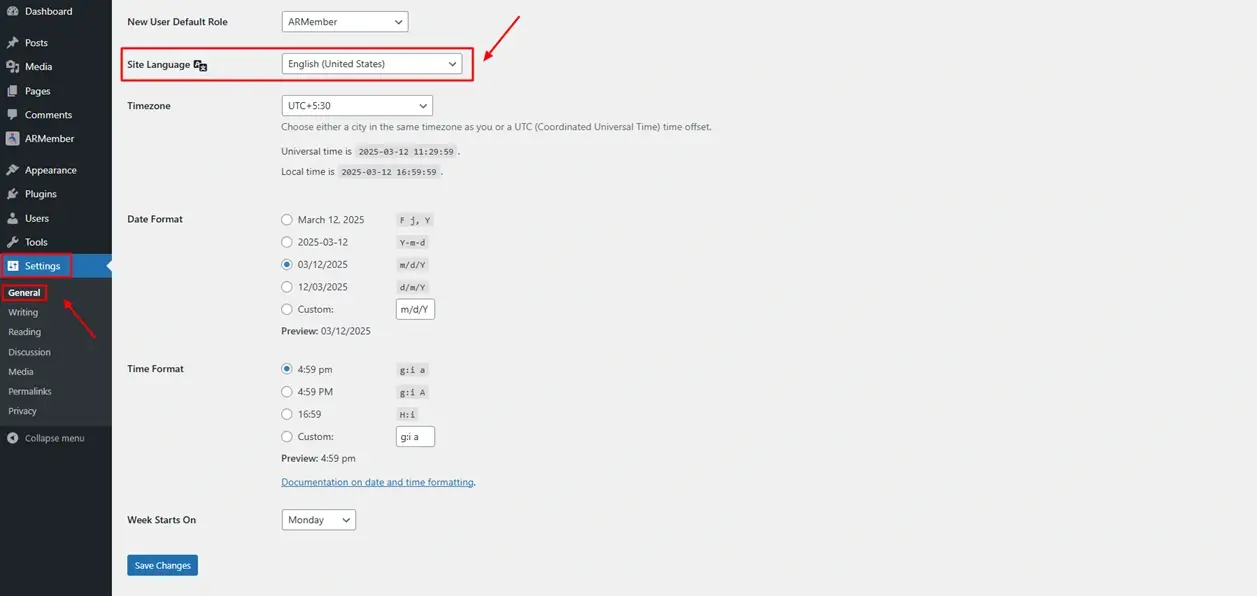Screen dimensions: 1257x596
Task: Click the custom time format input field
Action: (x=415, y=436)
